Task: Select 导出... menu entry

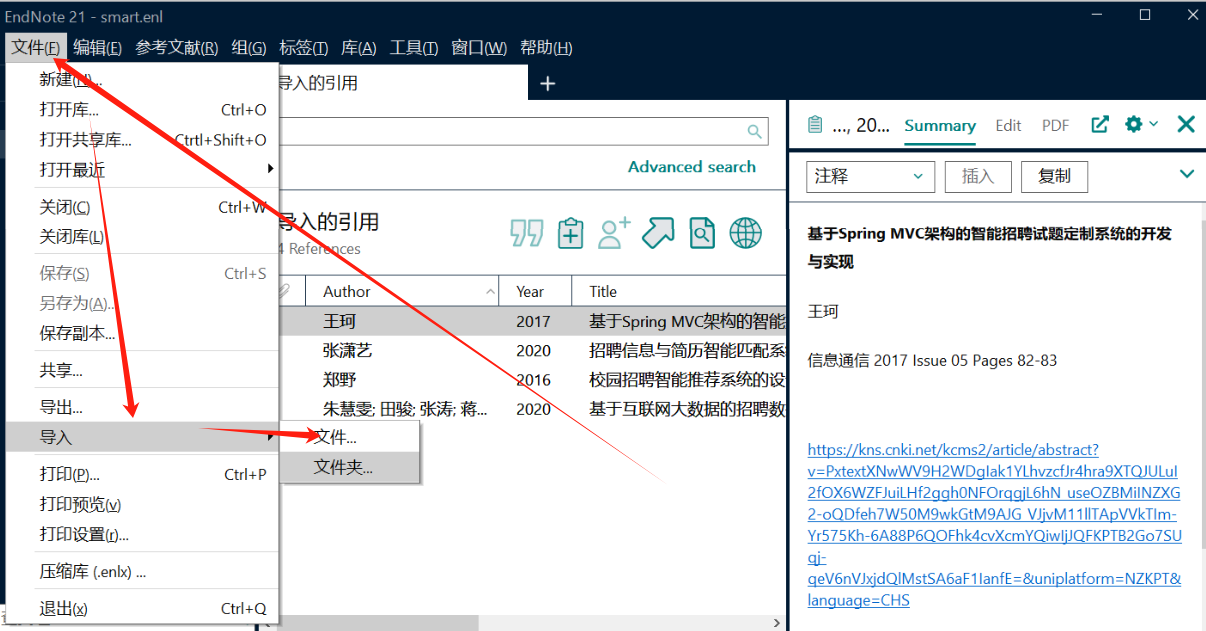Action: click(x=142, y=408)
